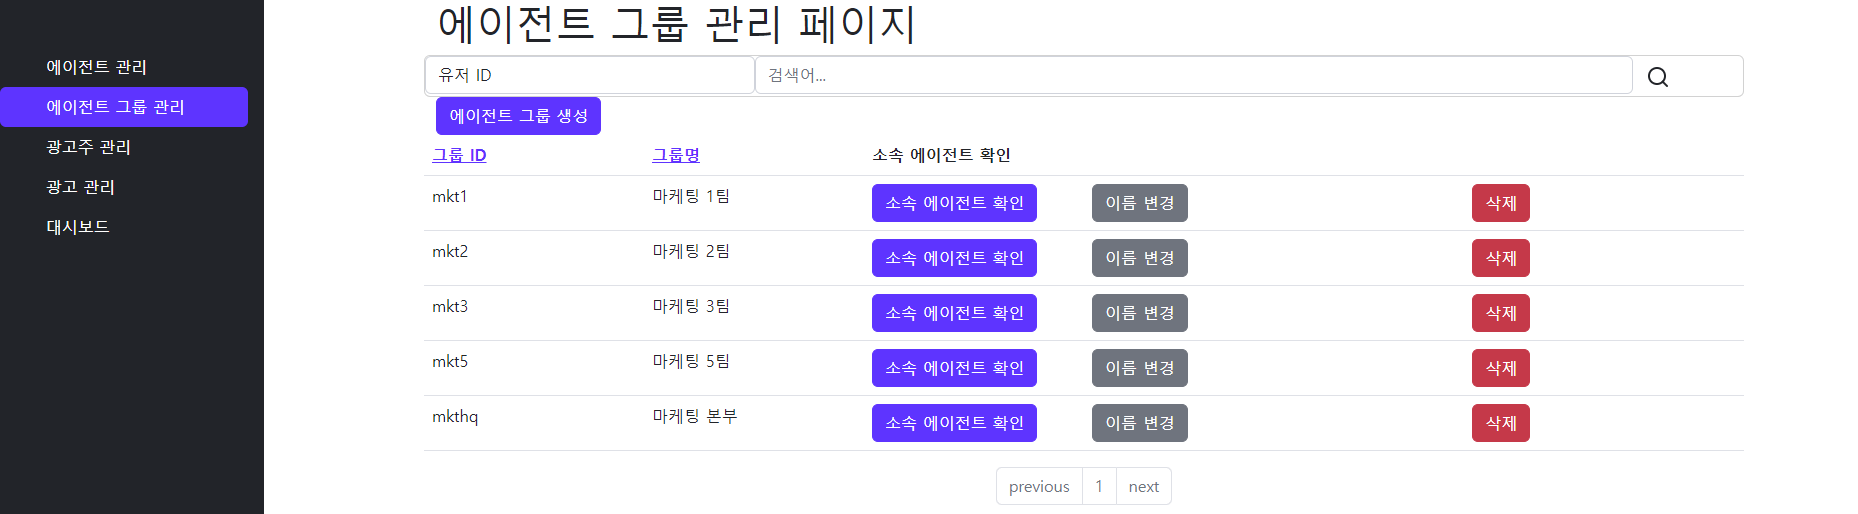
Task: Sort by 그룹 ID column header
Action: pyautogui.click(x=459, y=155)
